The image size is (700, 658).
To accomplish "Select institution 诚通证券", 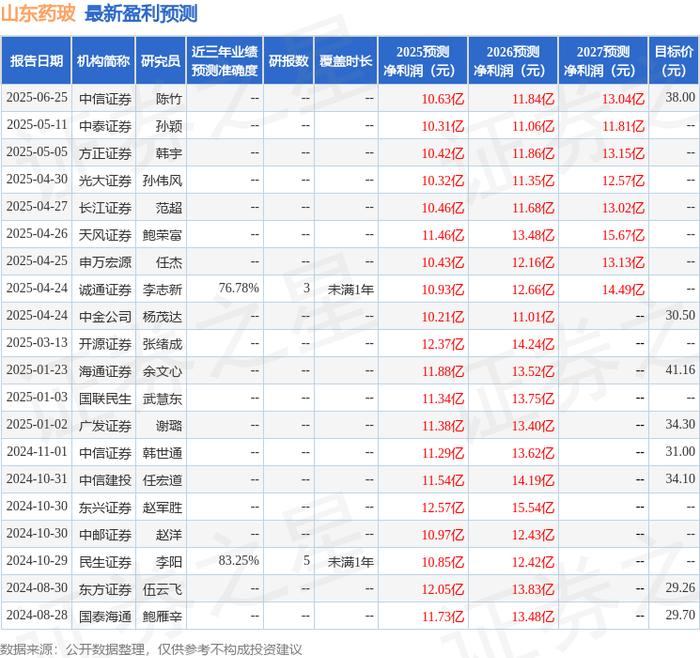I will [105, 289].
